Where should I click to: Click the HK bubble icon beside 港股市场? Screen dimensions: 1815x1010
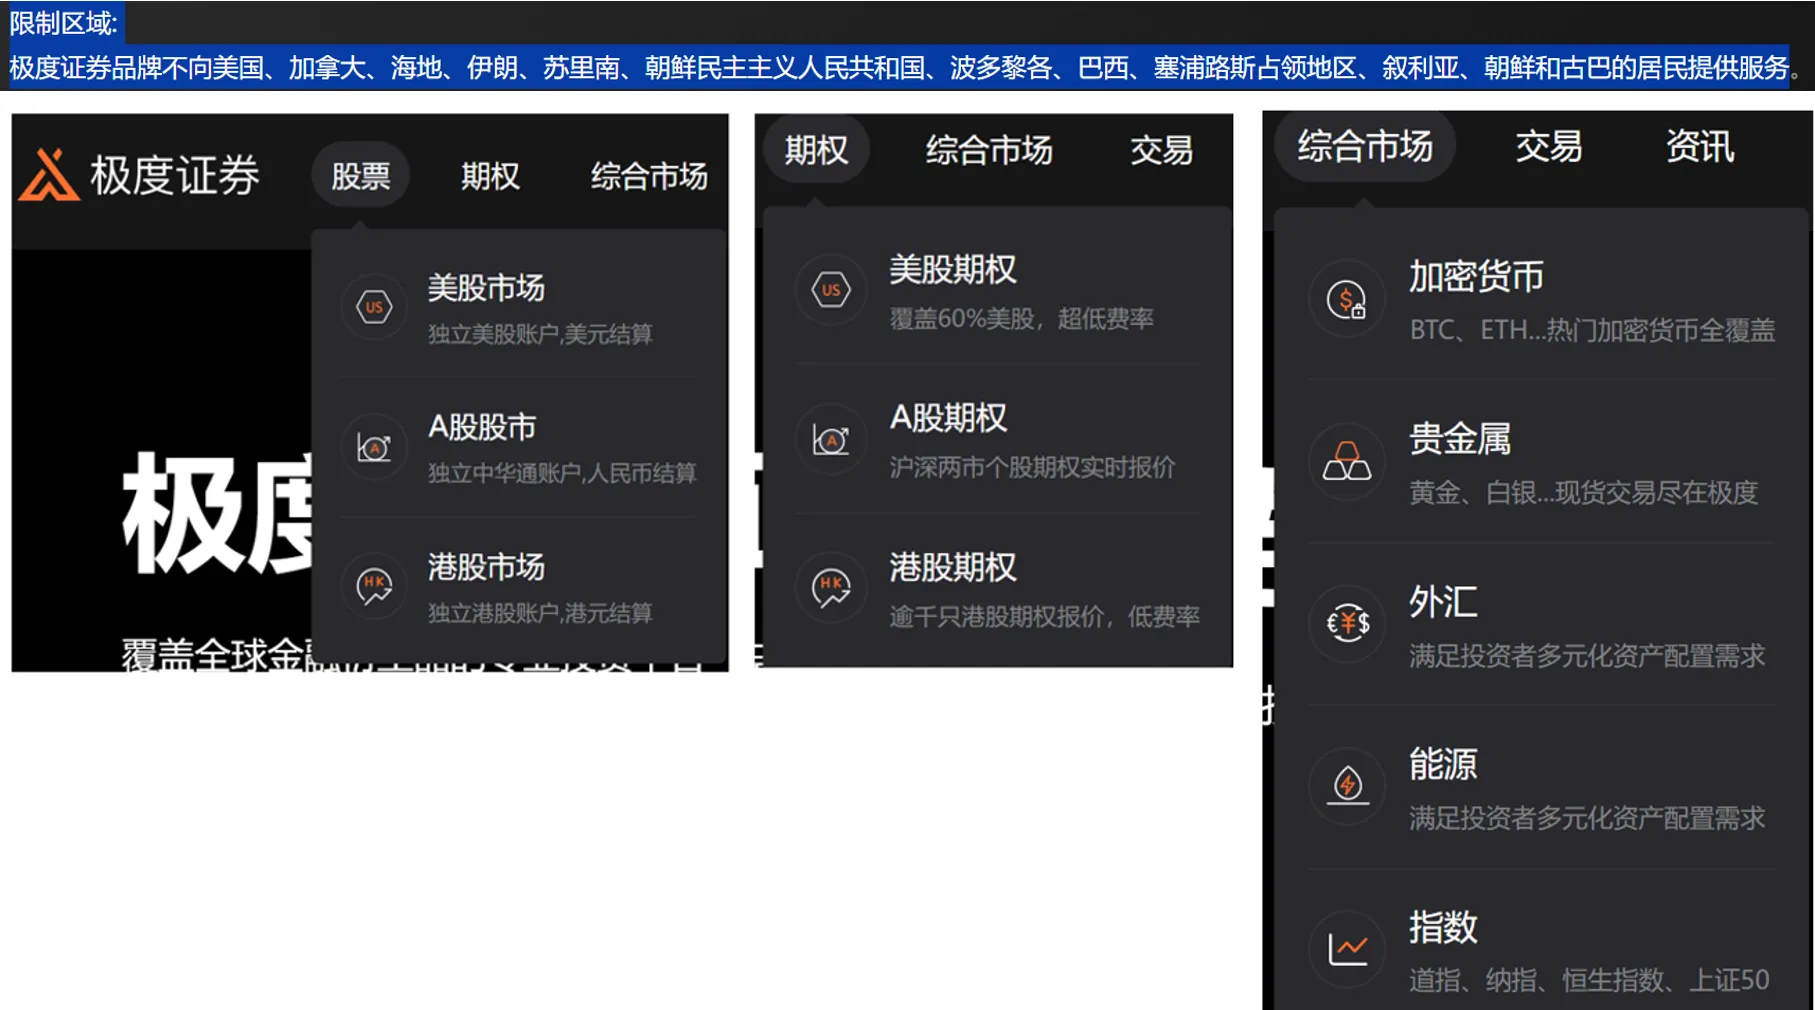click(x=374, y=586)
